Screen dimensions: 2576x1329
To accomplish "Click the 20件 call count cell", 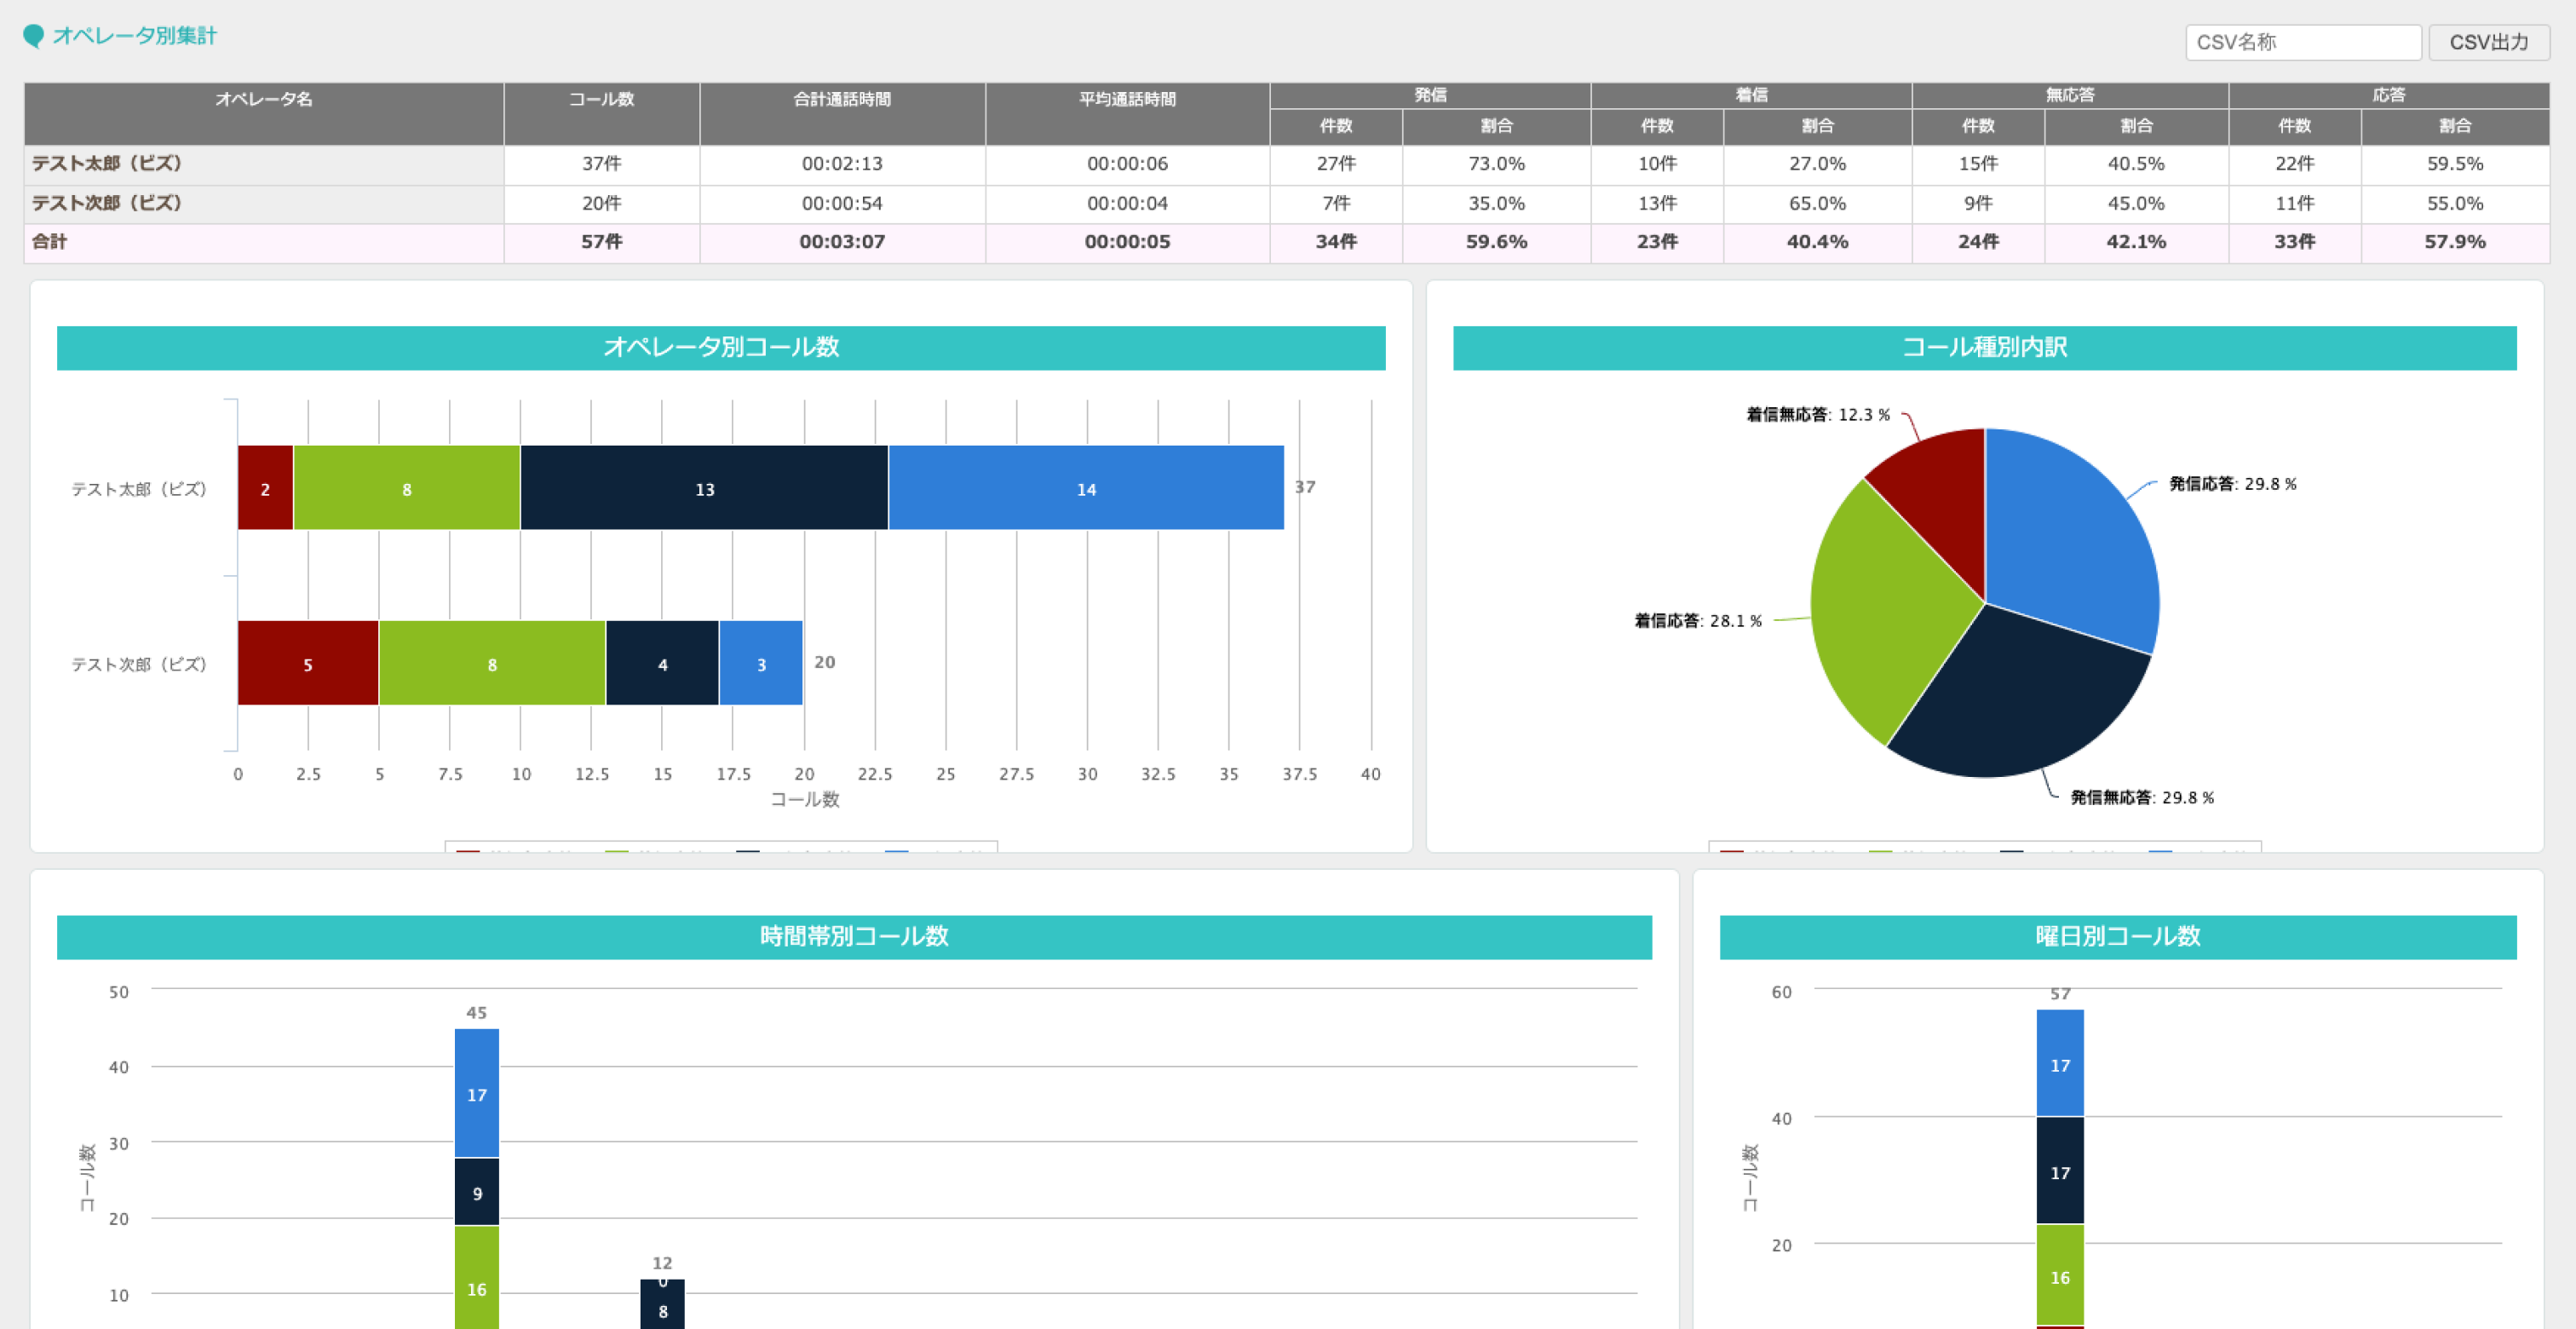I will (x=602, y=204).
